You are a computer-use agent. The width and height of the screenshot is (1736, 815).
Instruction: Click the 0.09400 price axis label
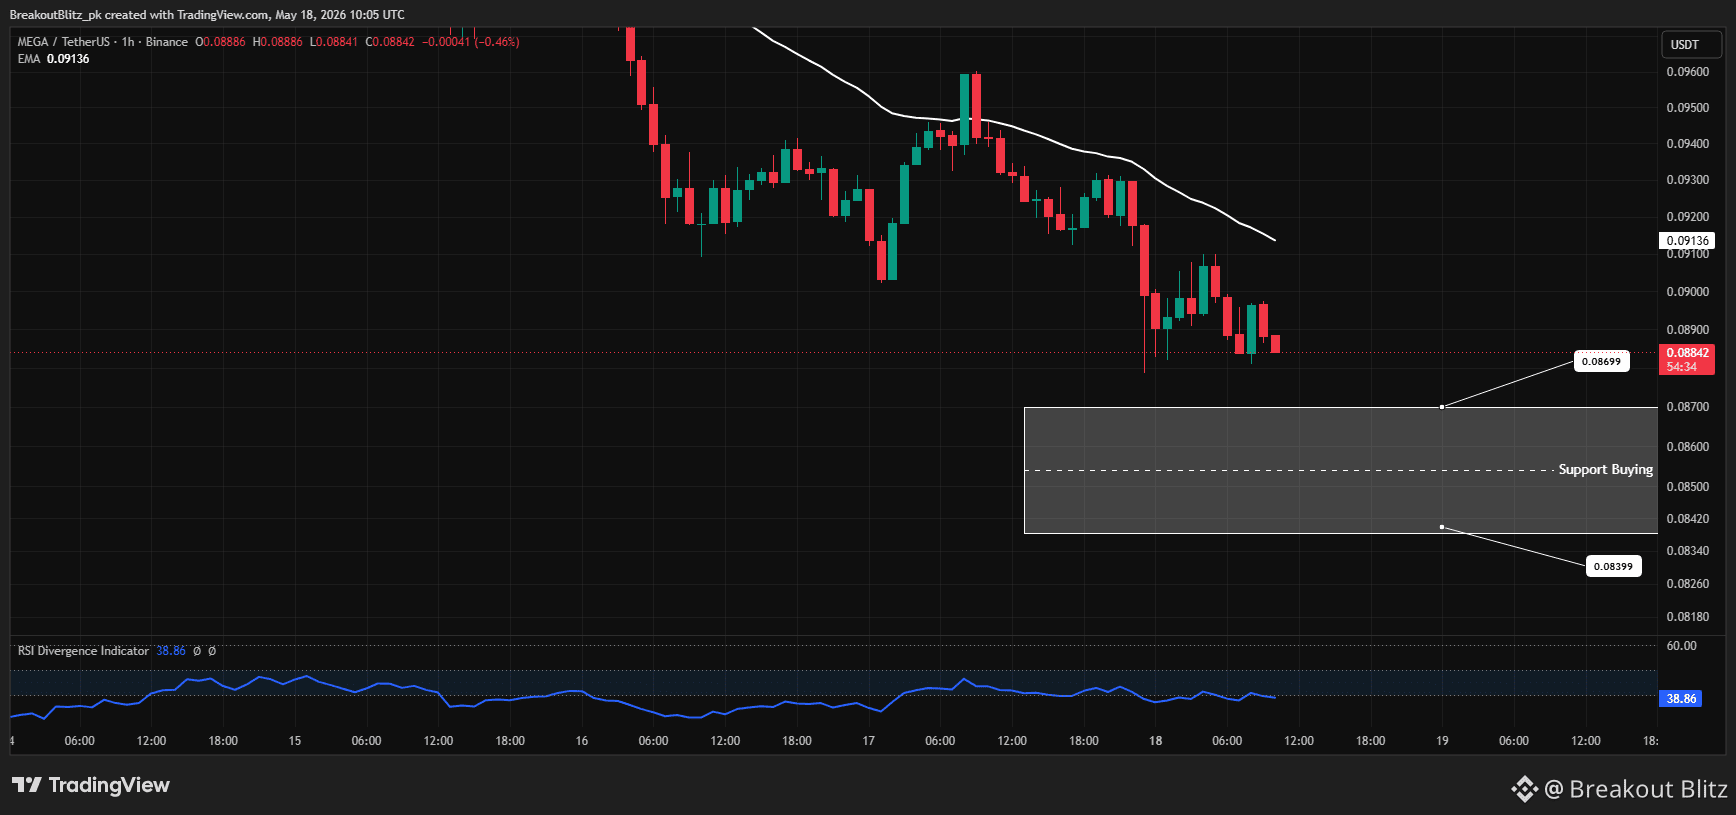click(x=1687, y=144)
